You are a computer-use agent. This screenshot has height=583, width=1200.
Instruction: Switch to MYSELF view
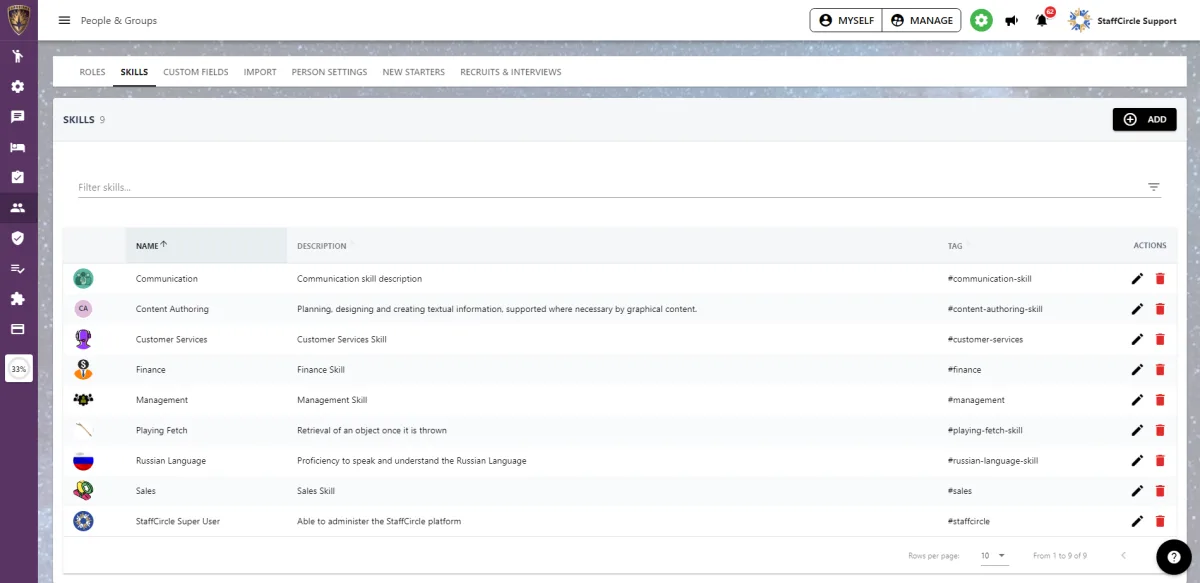[845, 20]
